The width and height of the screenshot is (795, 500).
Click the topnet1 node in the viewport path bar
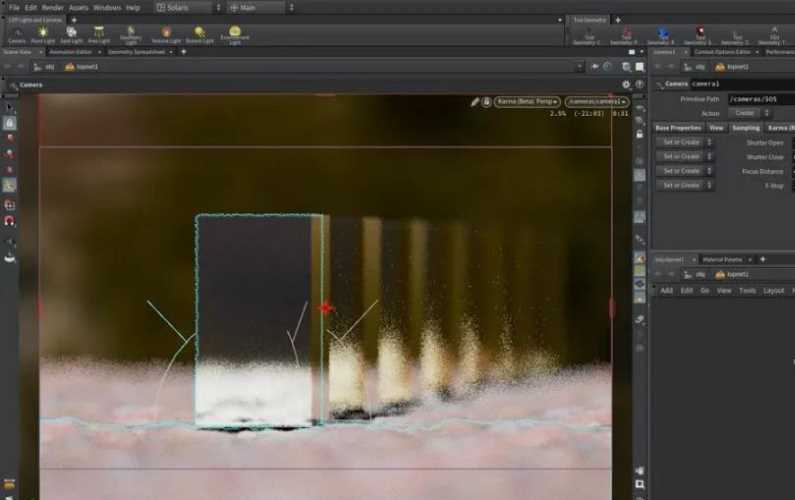82,66
